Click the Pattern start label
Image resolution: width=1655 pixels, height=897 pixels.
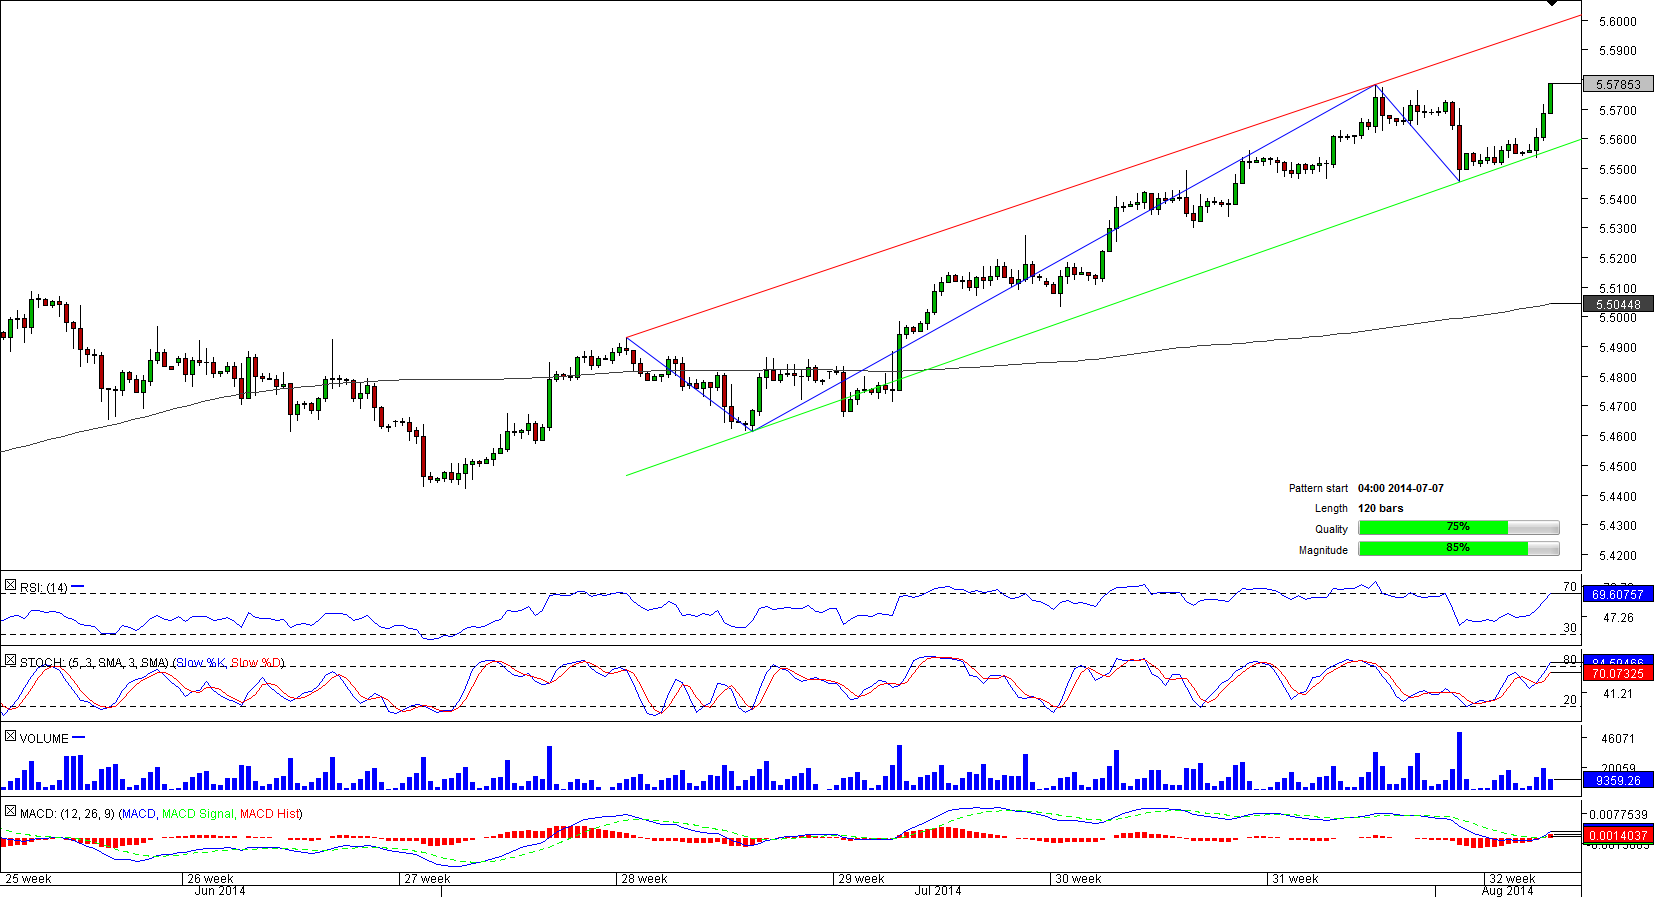[x=1318, y=489]
